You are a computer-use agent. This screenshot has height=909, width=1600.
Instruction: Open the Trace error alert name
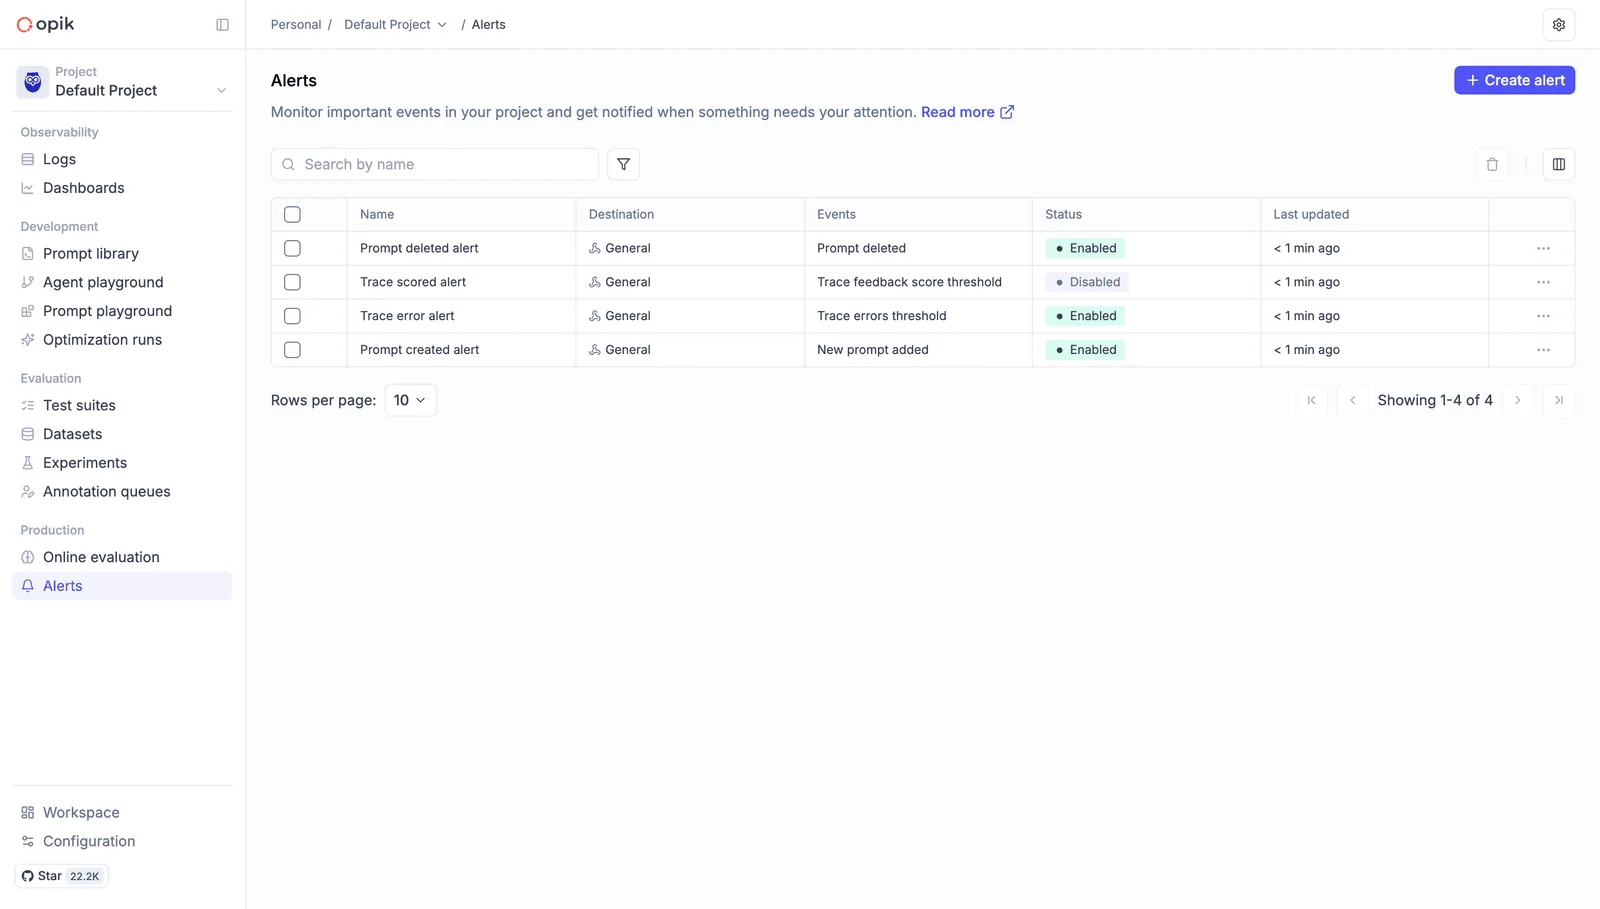pos(407,316)
